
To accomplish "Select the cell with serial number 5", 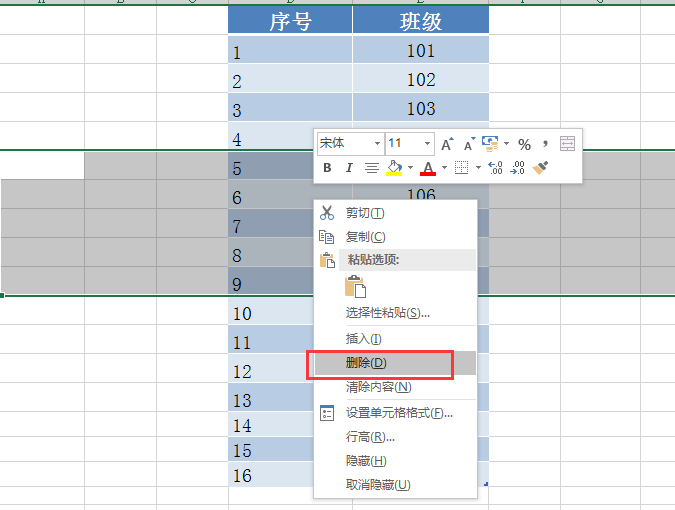I will (271, 165).
